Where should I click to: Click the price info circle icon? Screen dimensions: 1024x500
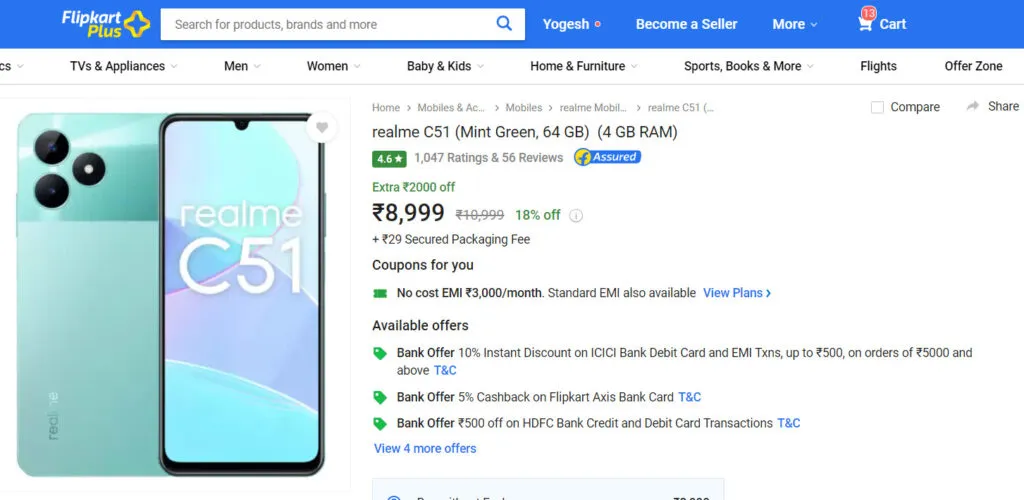point(576,215)
